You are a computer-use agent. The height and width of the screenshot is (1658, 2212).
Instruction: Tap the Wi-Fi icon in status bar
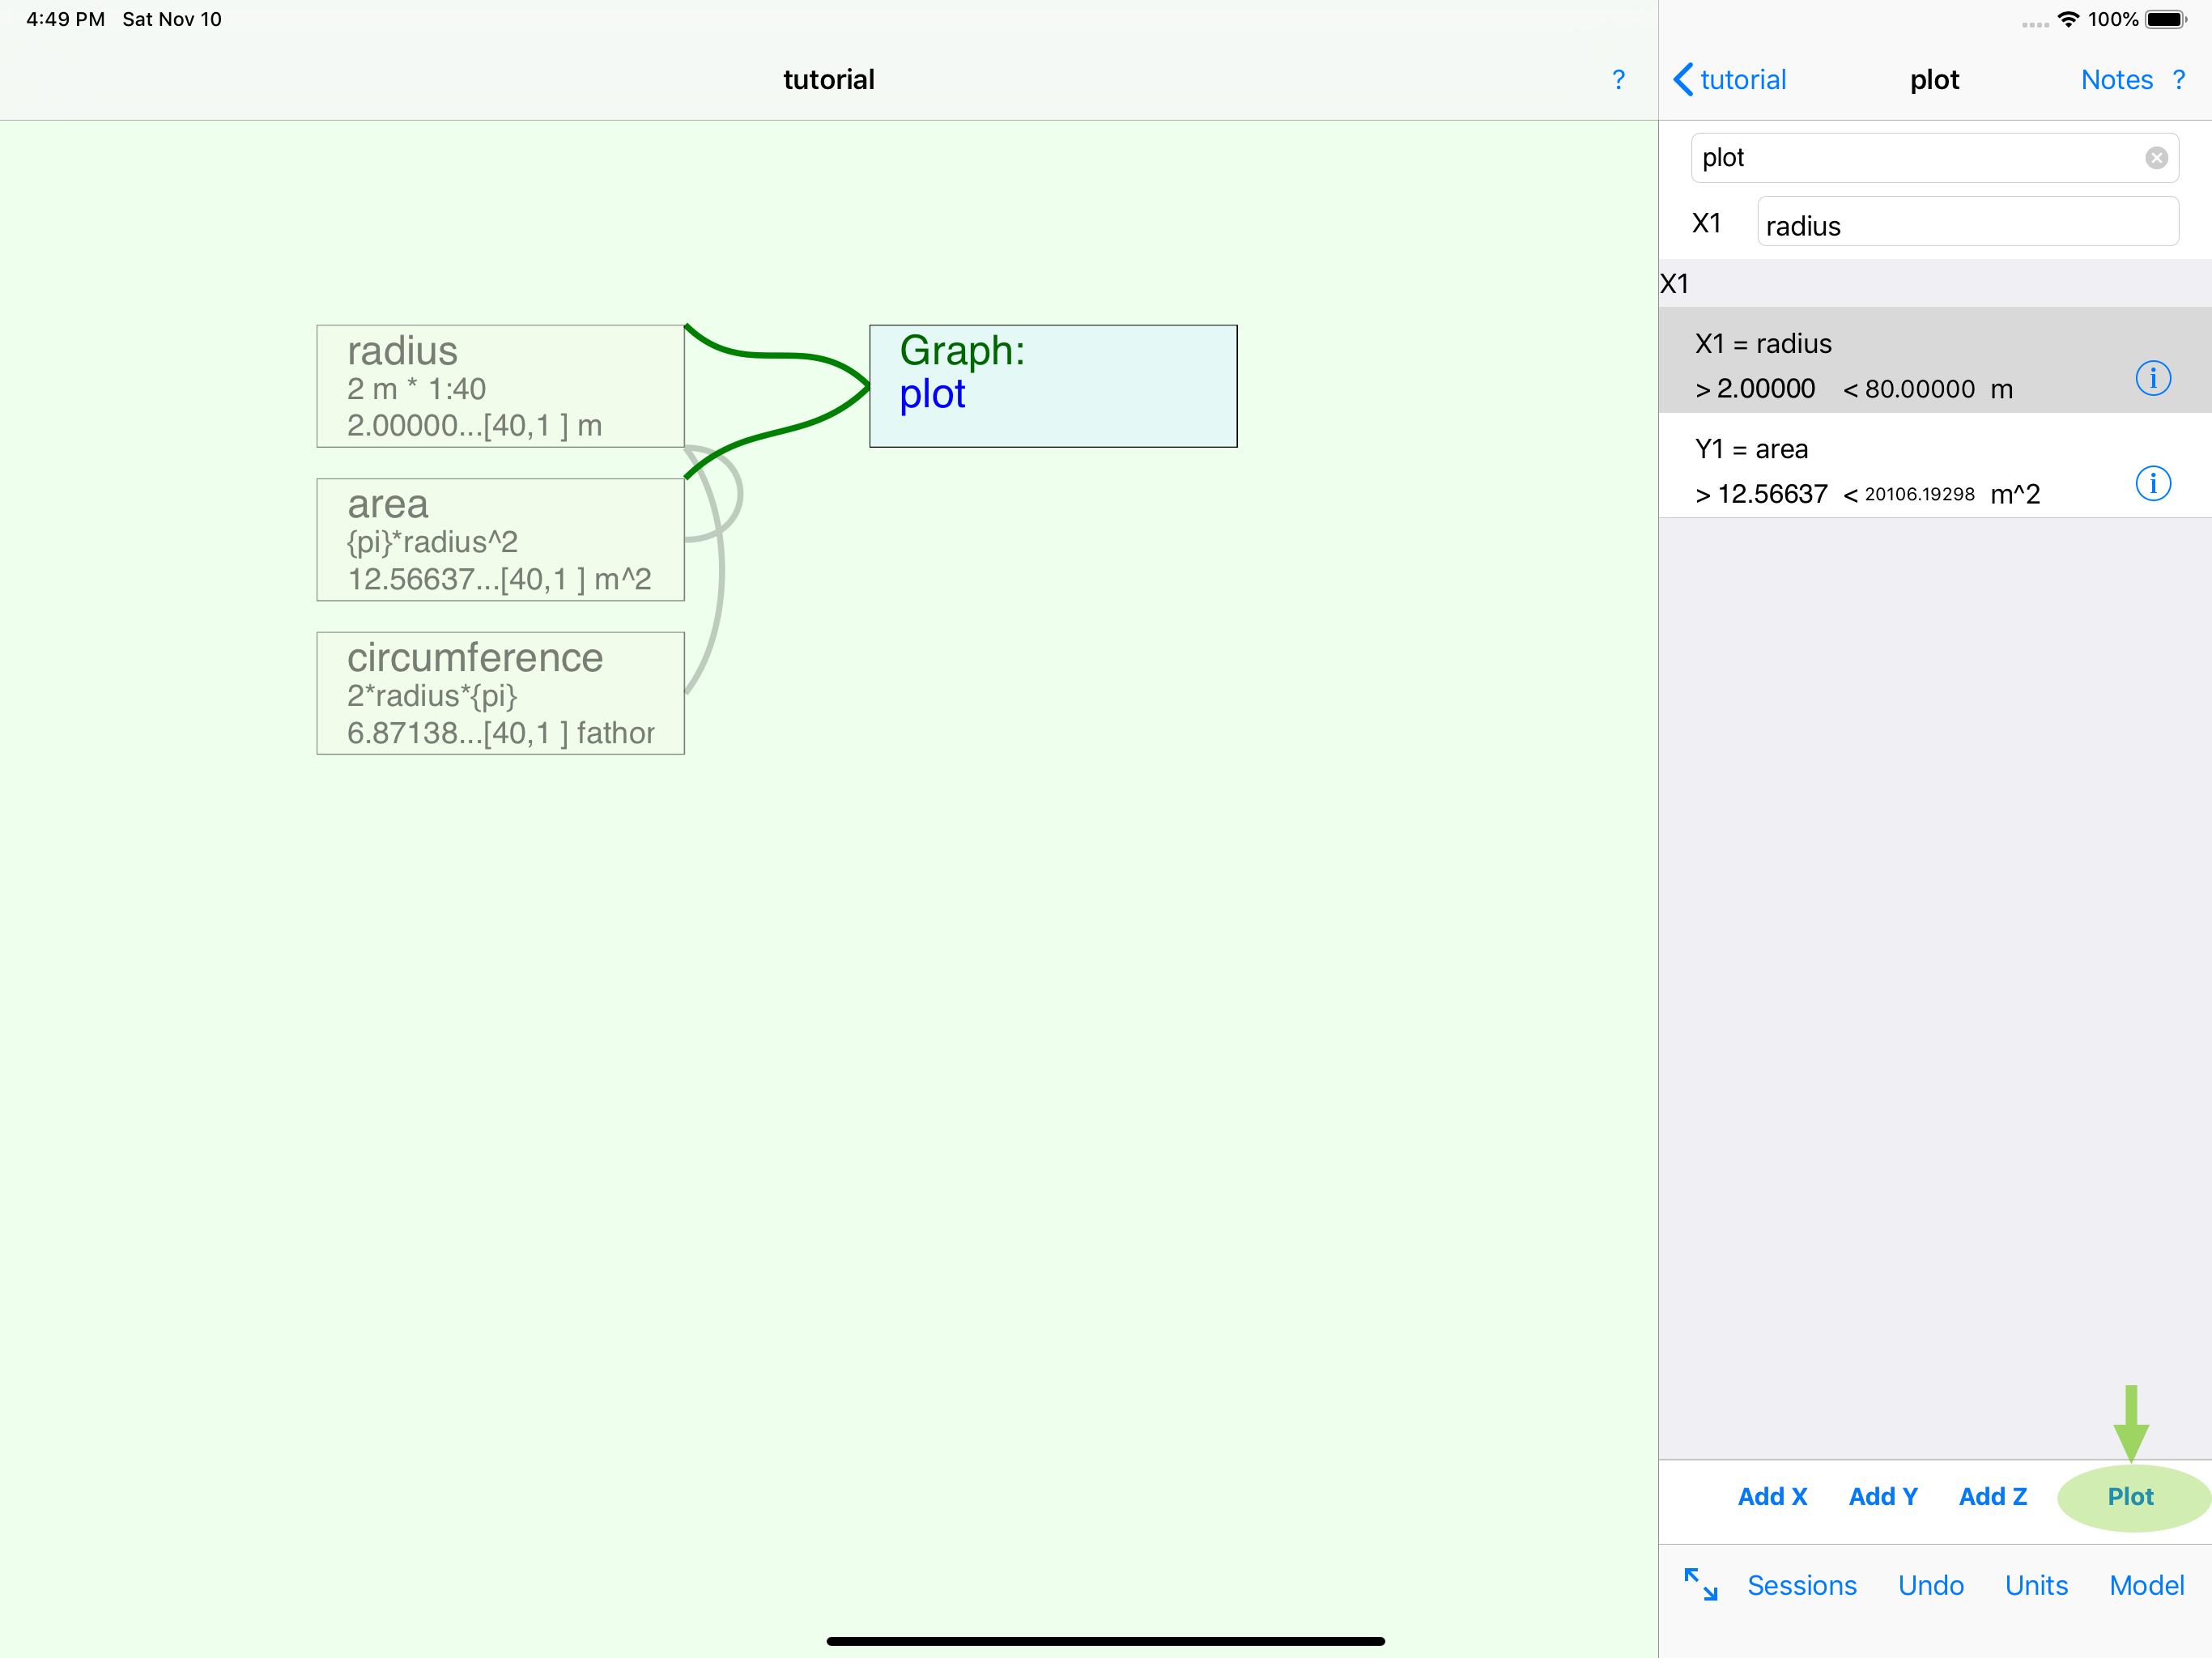click(x=2068, y=19)
